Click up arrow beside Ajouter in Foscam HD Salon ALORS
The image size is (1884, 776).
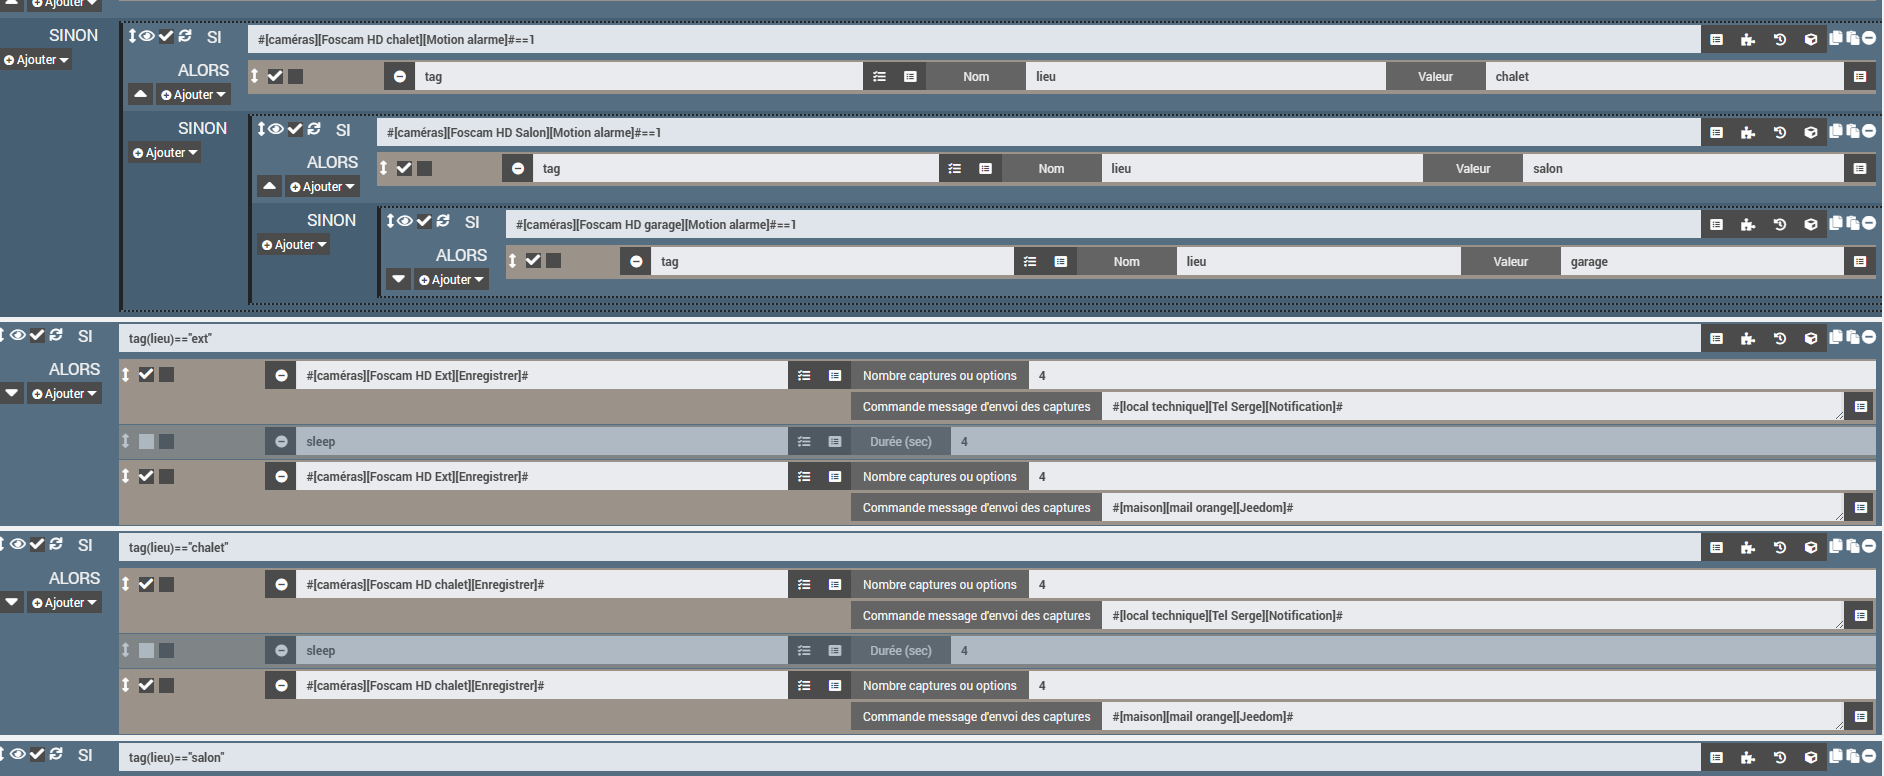(x=270, y=187)
